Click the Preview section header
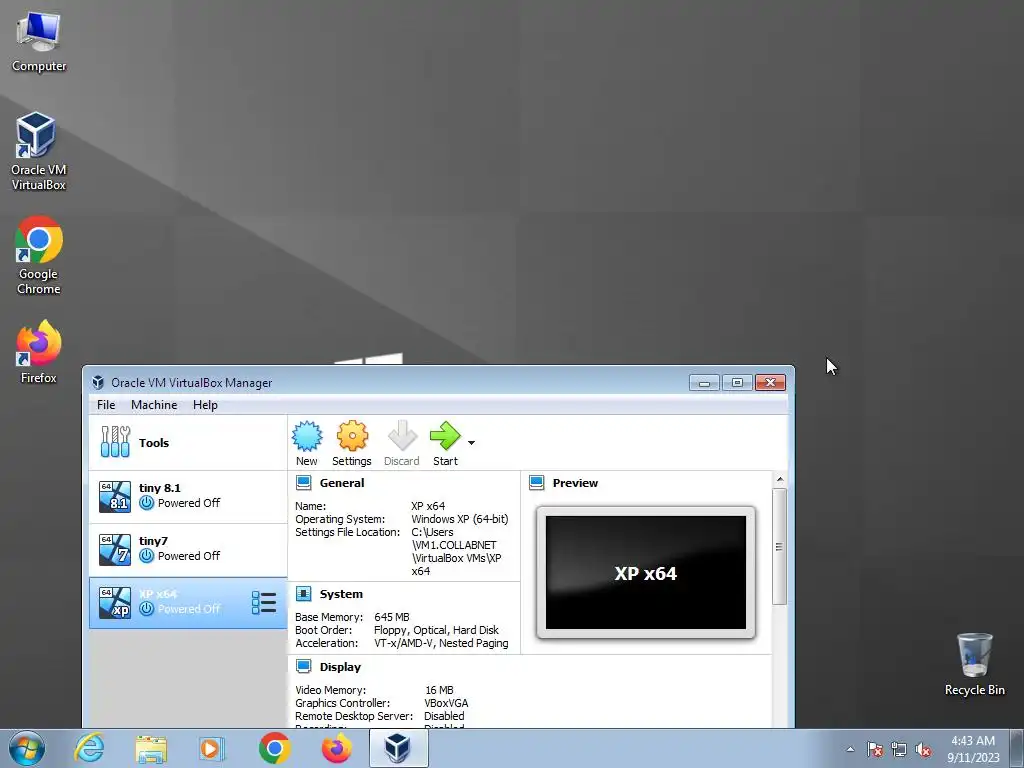The image size is (1024, 768). pyautogui.click(x=575, y=483)
